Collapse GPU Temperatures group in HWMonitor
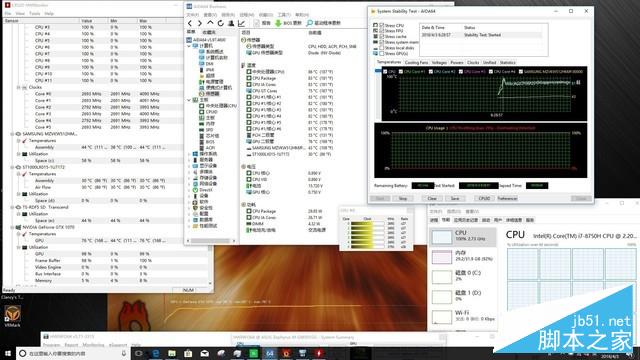Screen dimensions: 640x360 tap(18, 234)
